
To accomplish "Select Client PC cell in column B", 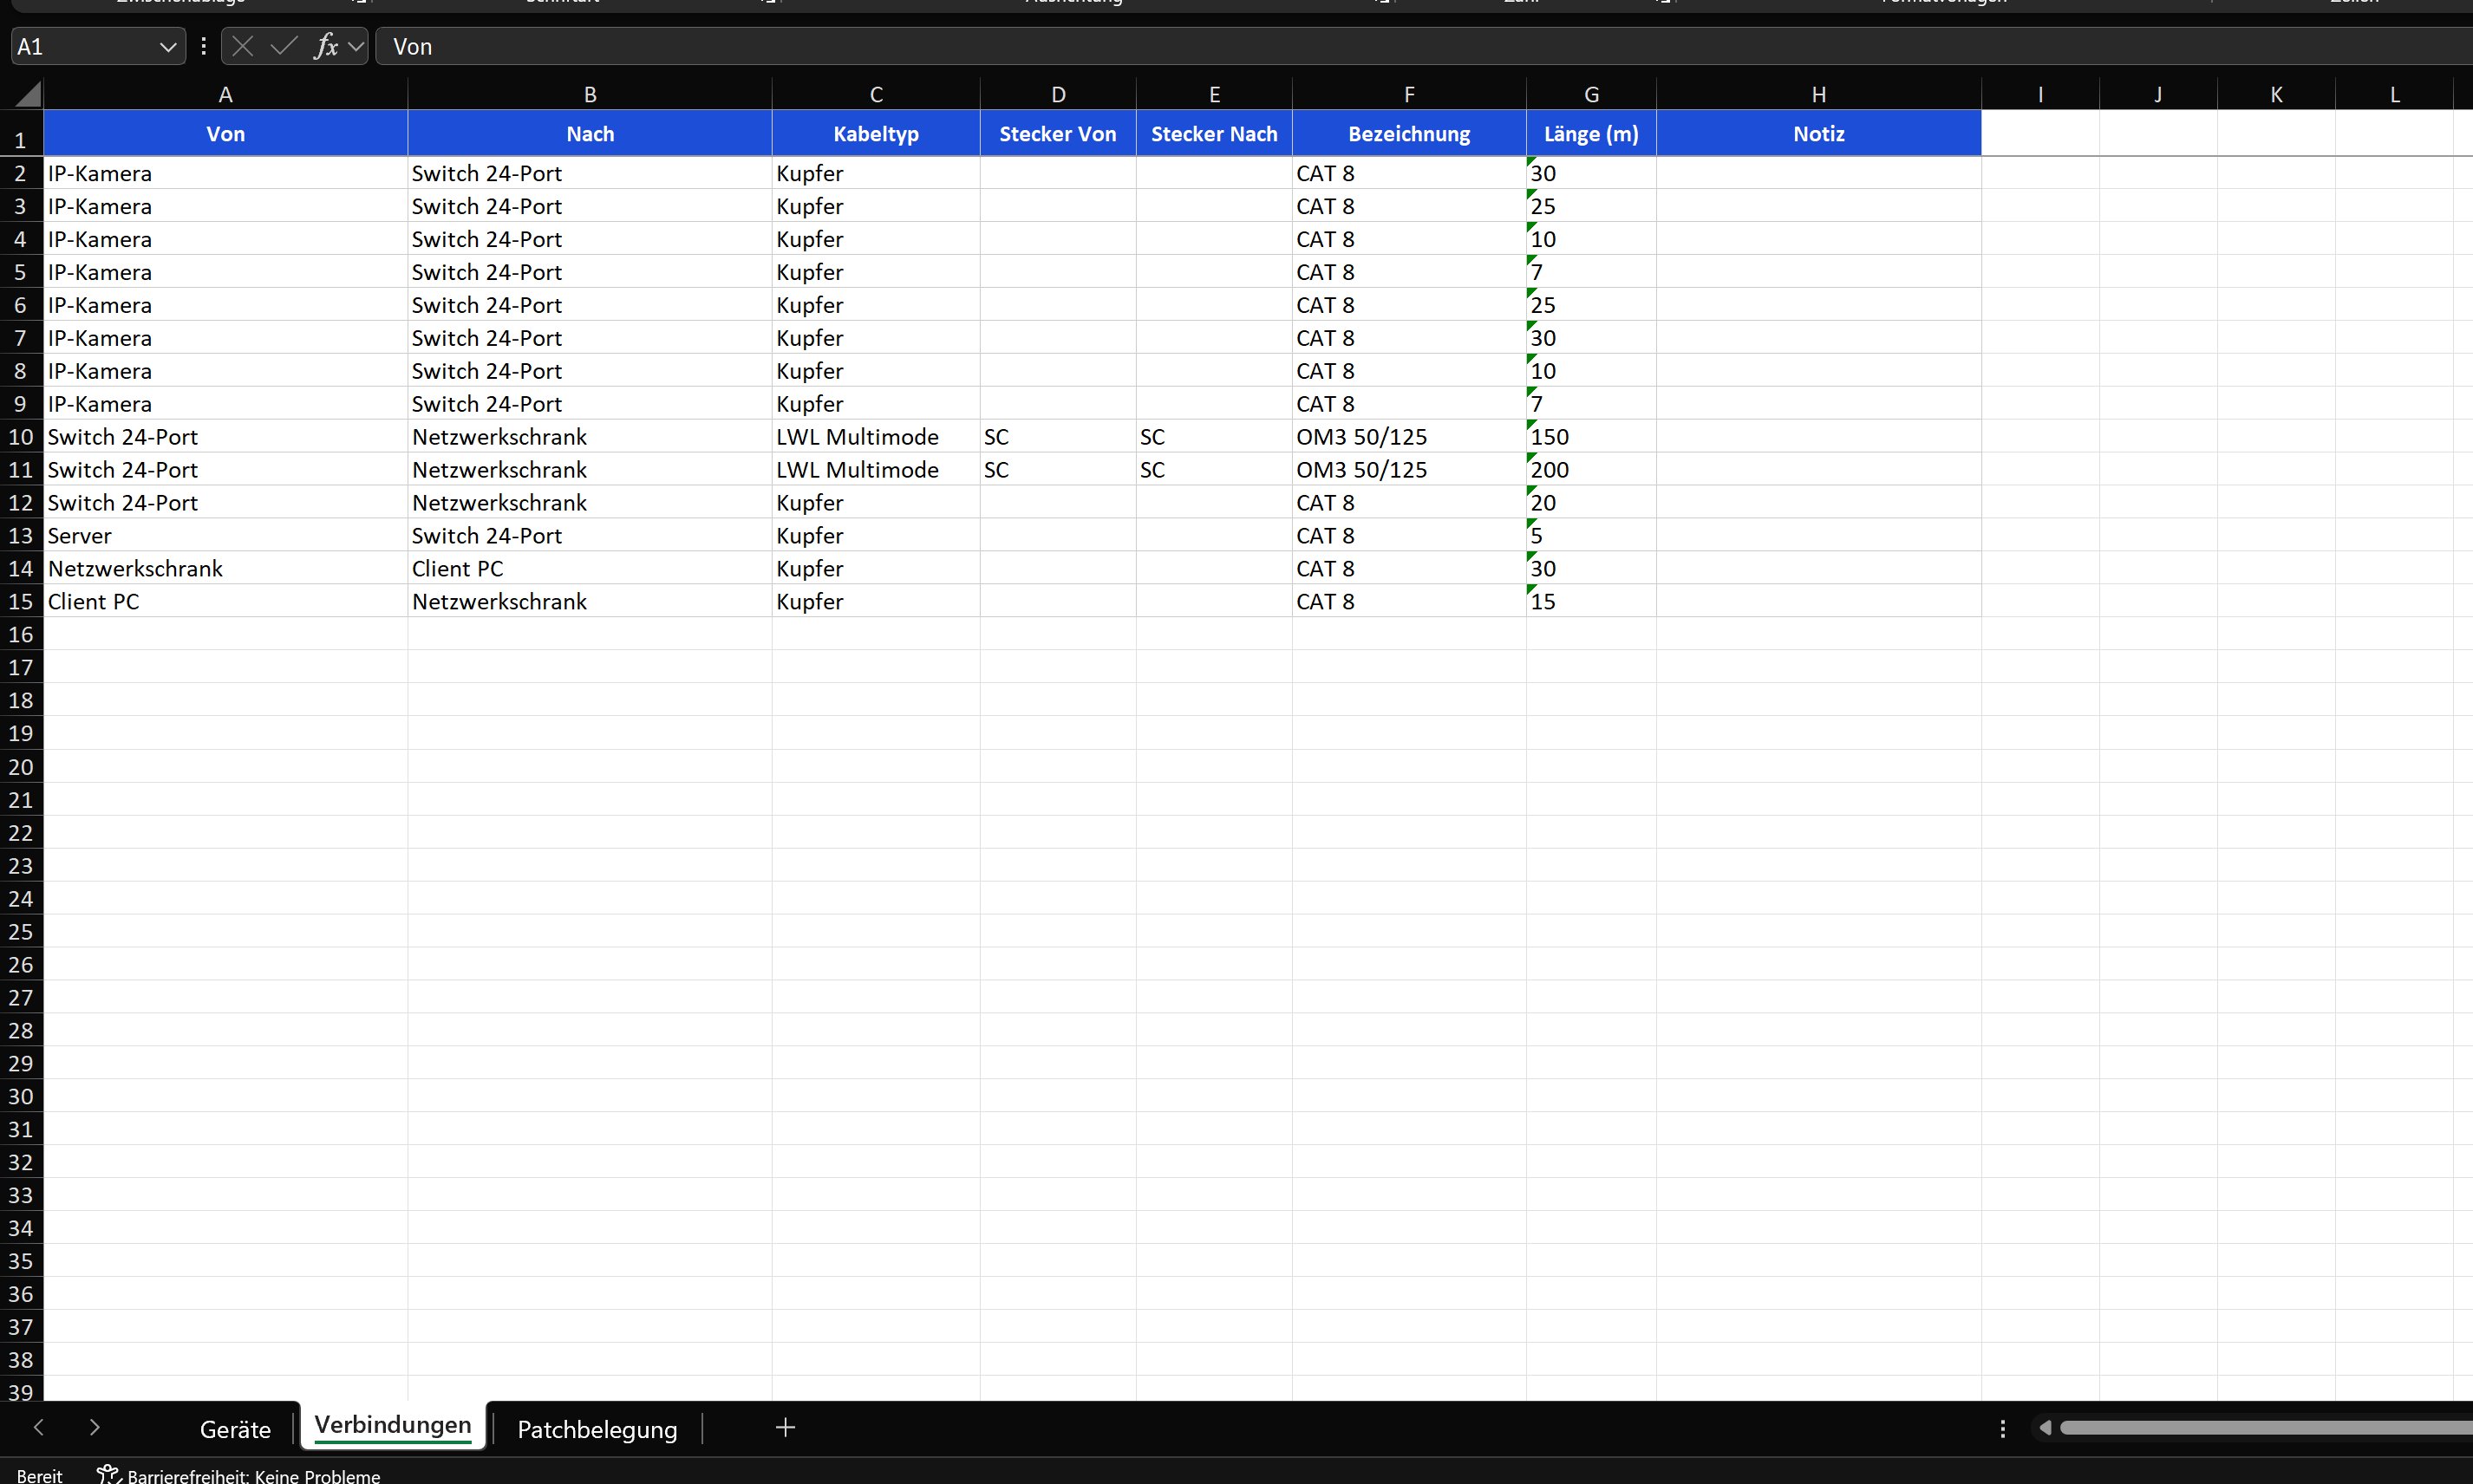I will [590, 569].
